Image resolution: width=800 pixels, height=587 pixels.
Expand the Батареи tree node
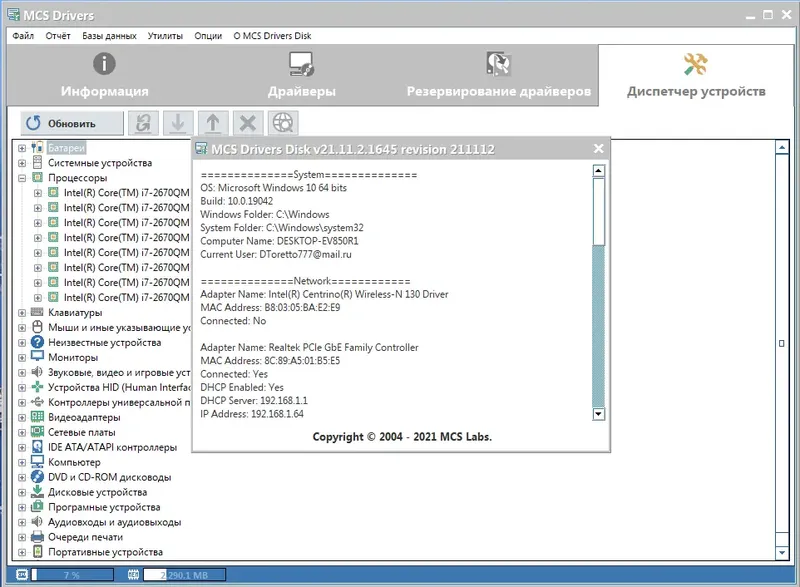(x=22, y=148)
